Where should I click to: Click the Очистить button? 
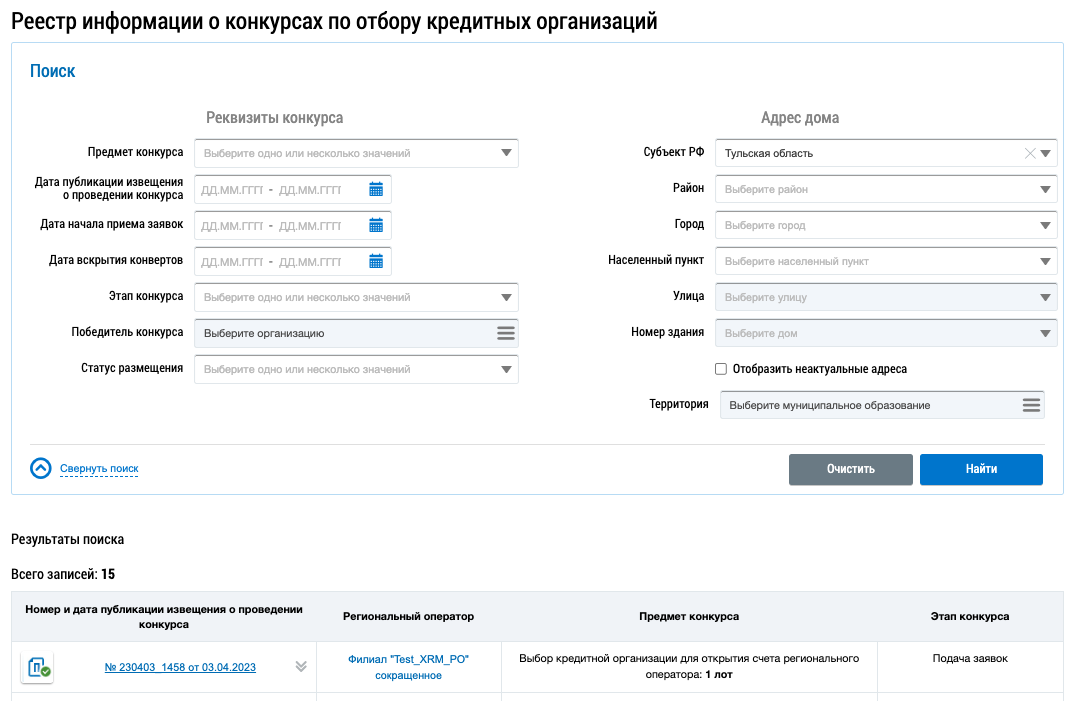[x=850, y=469]
